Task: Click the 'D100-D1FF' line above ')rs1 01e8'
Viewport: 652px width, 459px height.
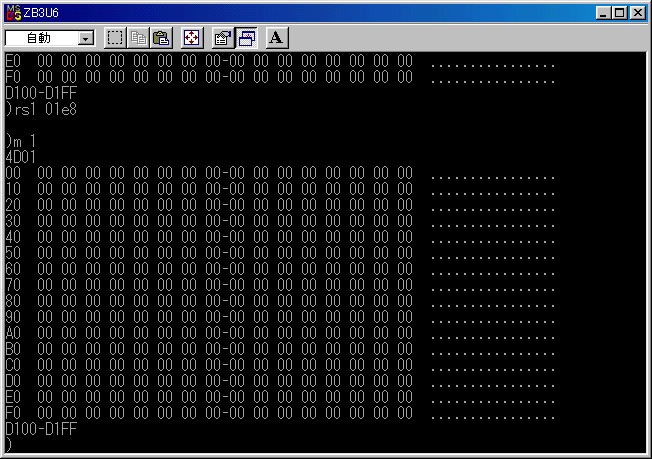Action: pos(41,93)
